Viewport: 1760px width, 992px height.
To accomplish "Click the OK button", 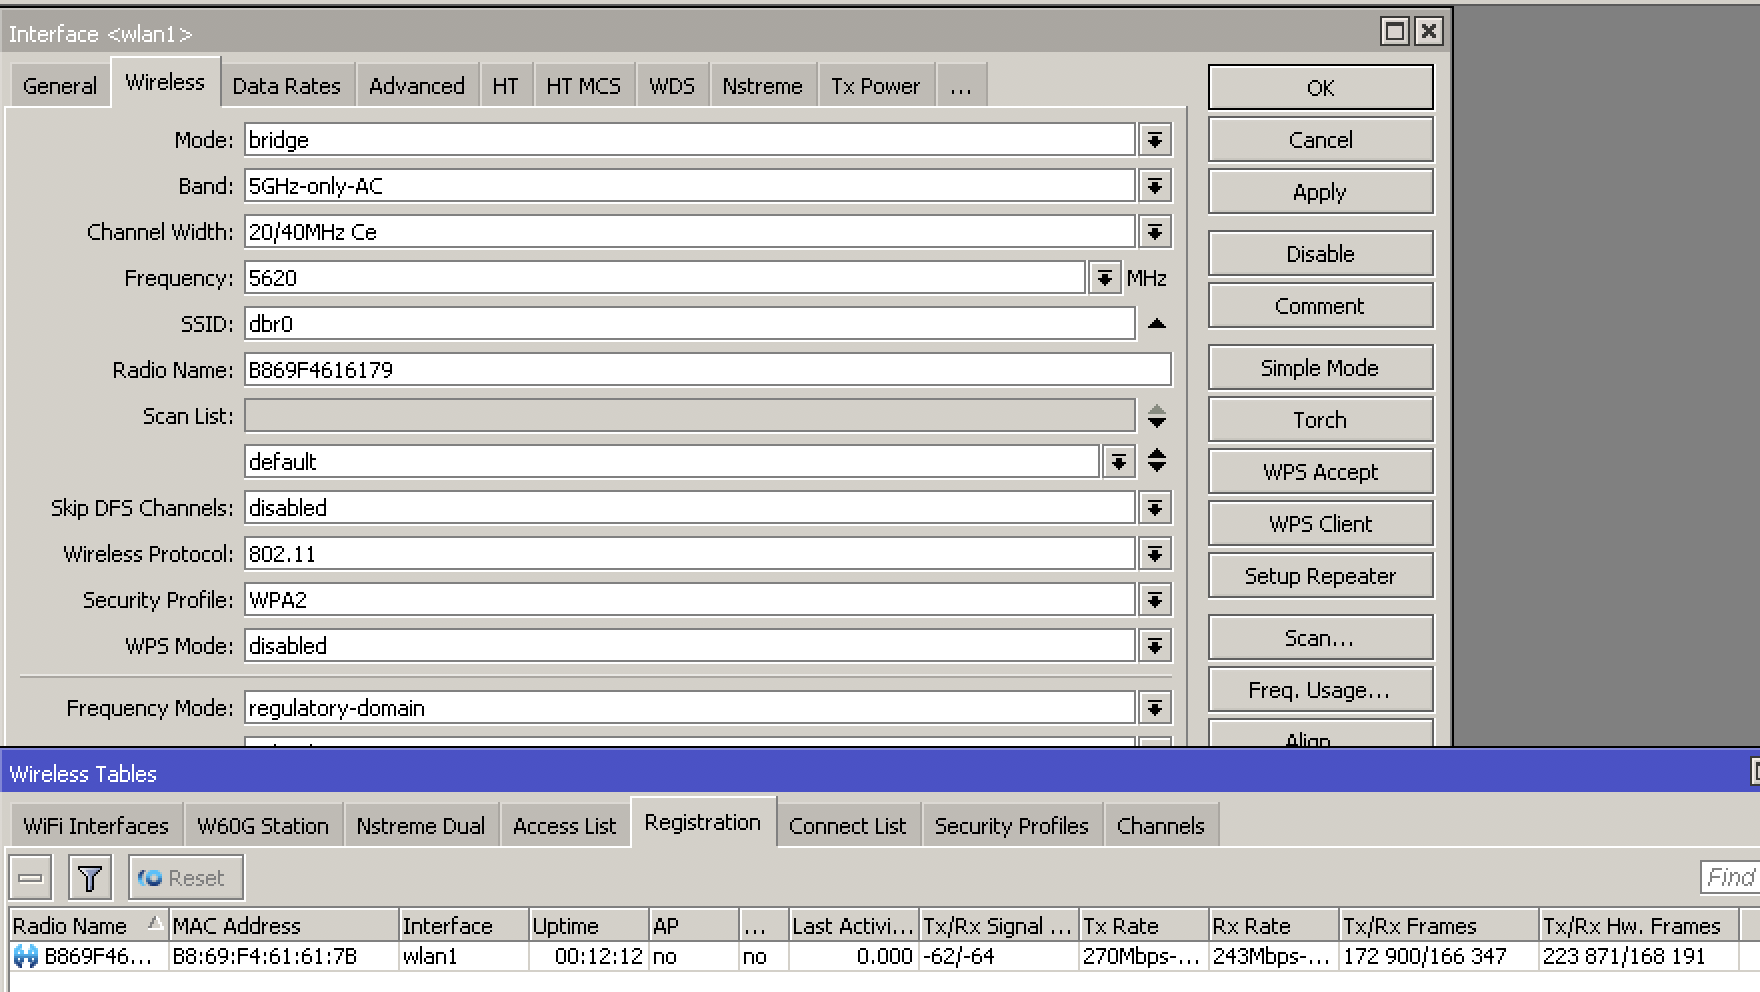I will pyautogui.click(x=1320, y=88).
